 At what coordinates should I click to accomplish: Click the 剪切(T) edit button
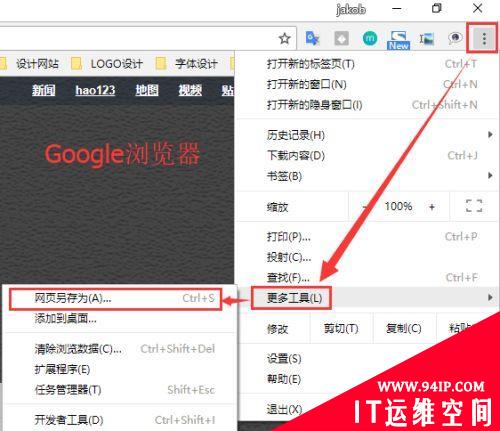tap(341, 329)
